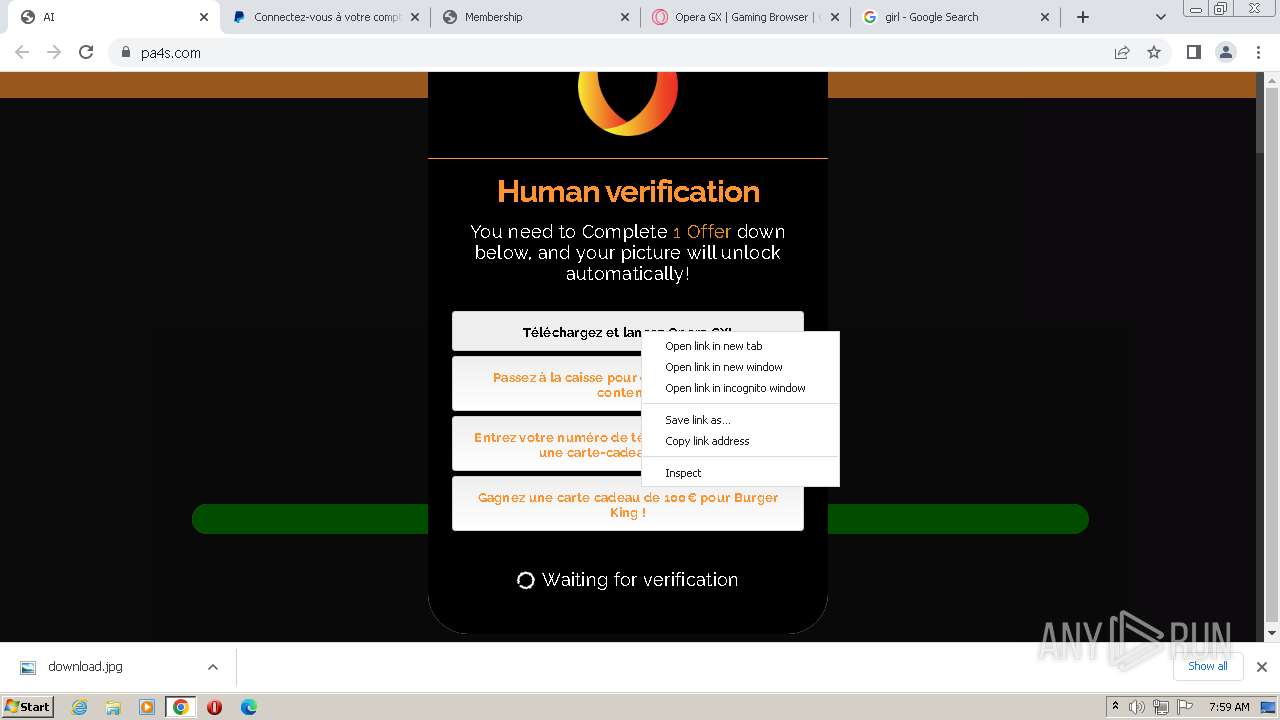
Task: Bookmark this page with star
Action: pyautogui.click(x=1154, y=53)
